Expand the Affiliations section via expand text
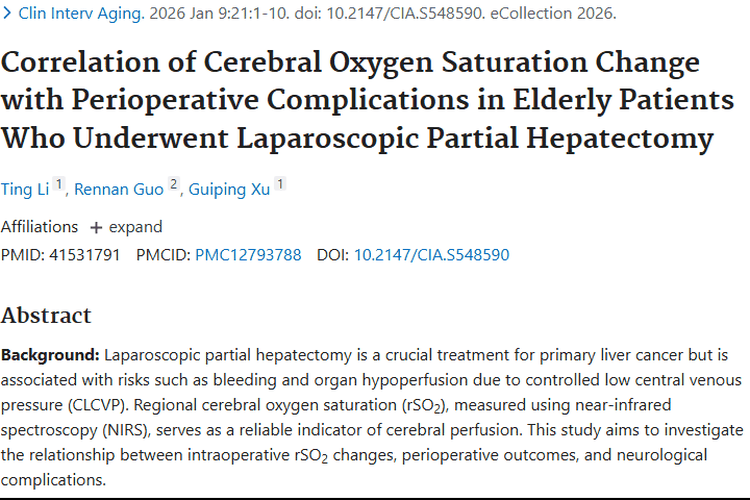This screenshot has height=500, width=750. coord(135,227)
